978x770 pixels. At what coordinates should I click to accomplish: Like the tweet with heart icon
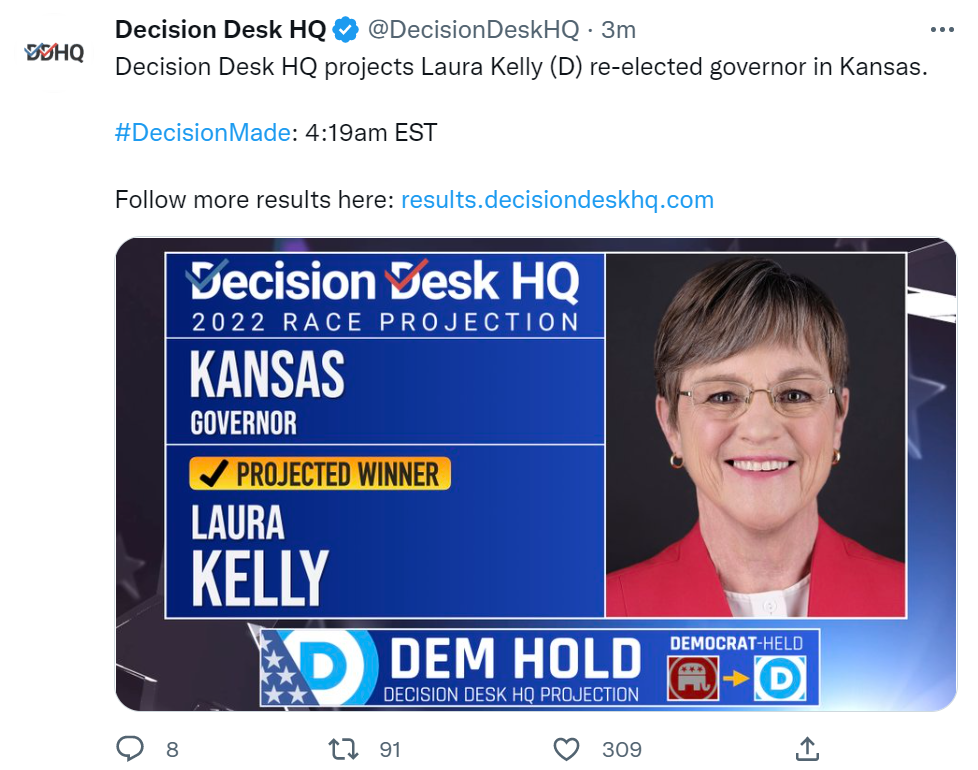(566, 749)
